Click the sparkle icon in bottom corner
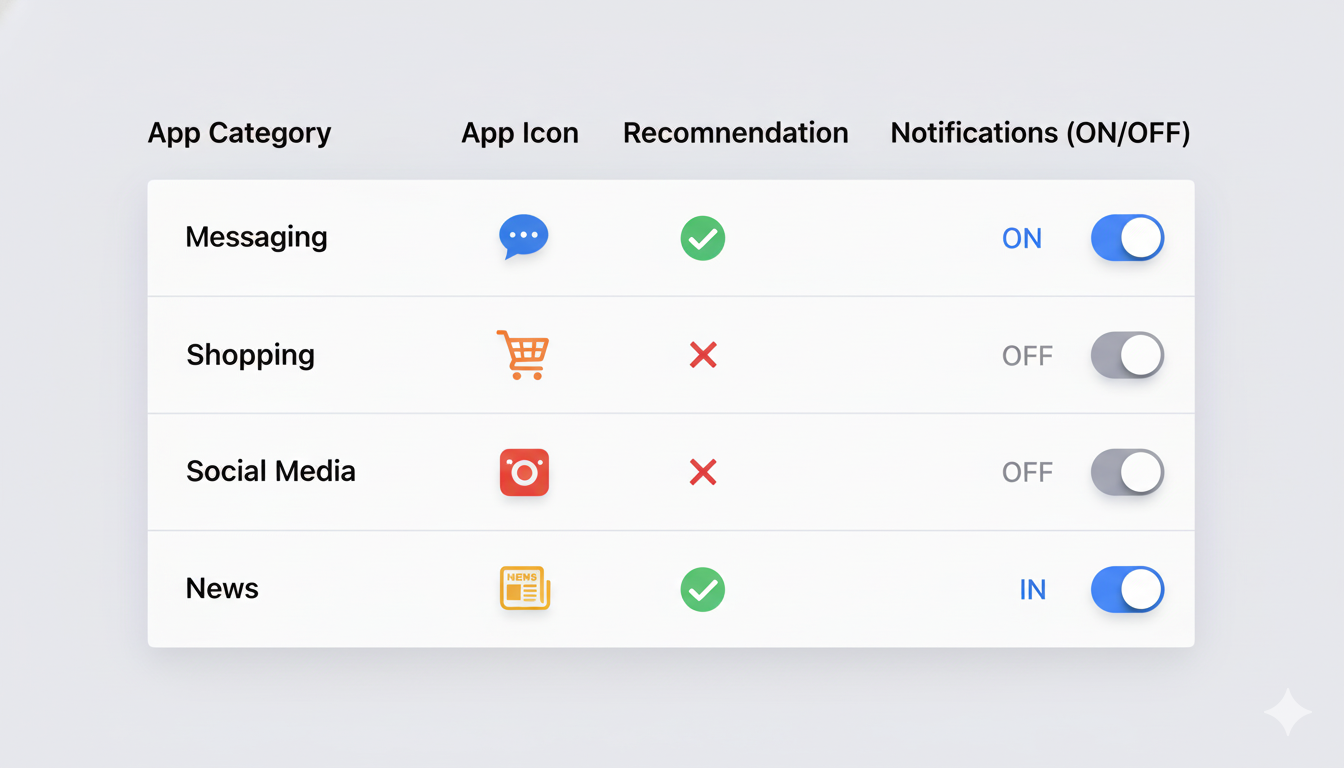Viewport: 1344px width, 768px height. (x=1287, y=712)
